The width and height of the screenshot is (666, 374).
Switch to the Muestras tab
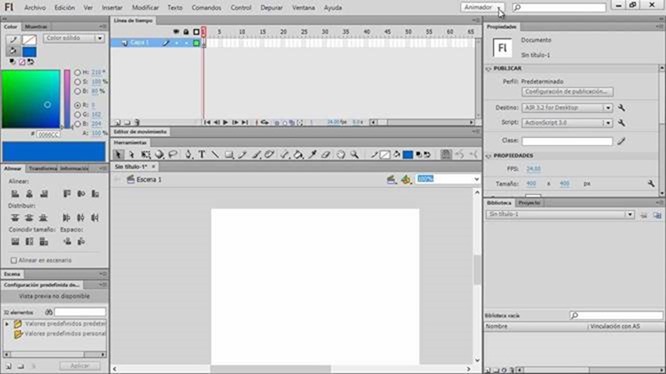pyautogui.click(x=36, y=27)
